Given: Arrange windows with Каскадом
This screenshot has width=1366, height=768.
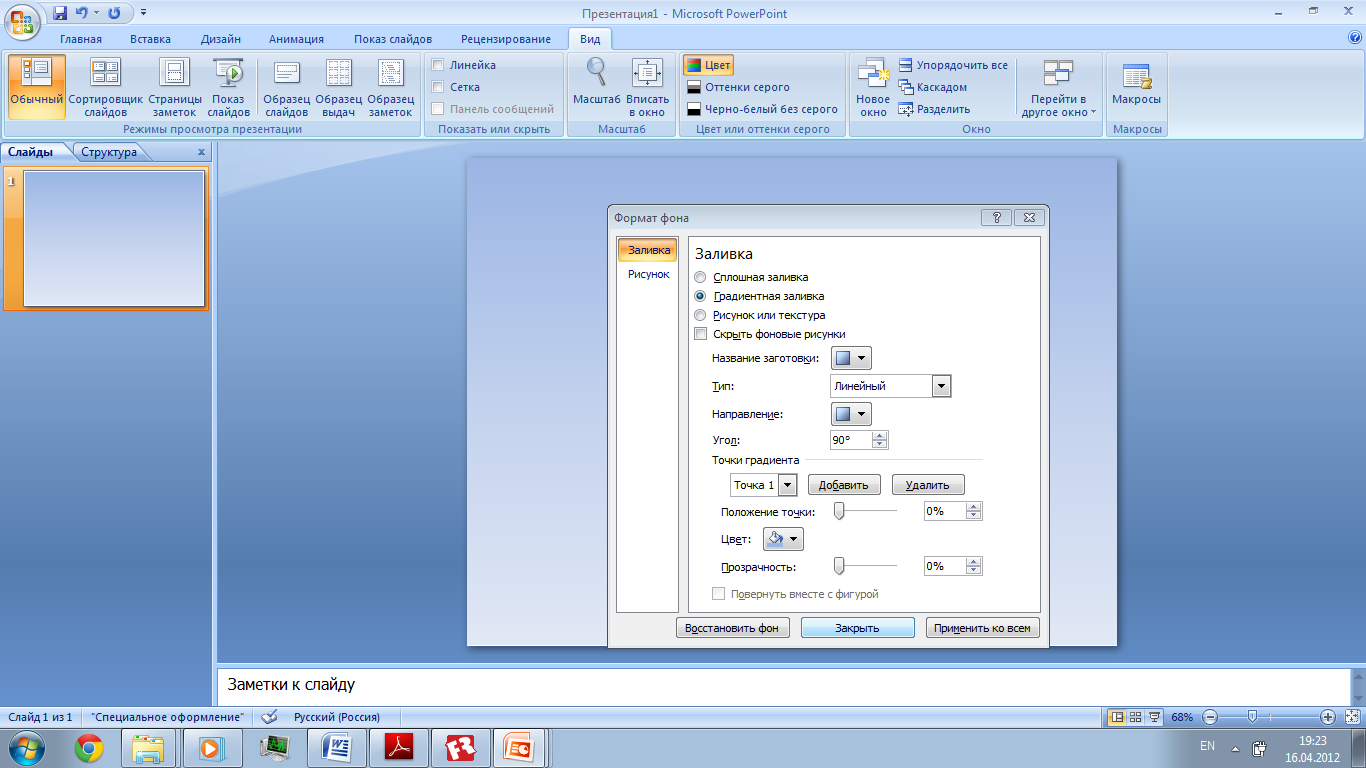Looking at the screenshot, I should click(x=932, y=87).
